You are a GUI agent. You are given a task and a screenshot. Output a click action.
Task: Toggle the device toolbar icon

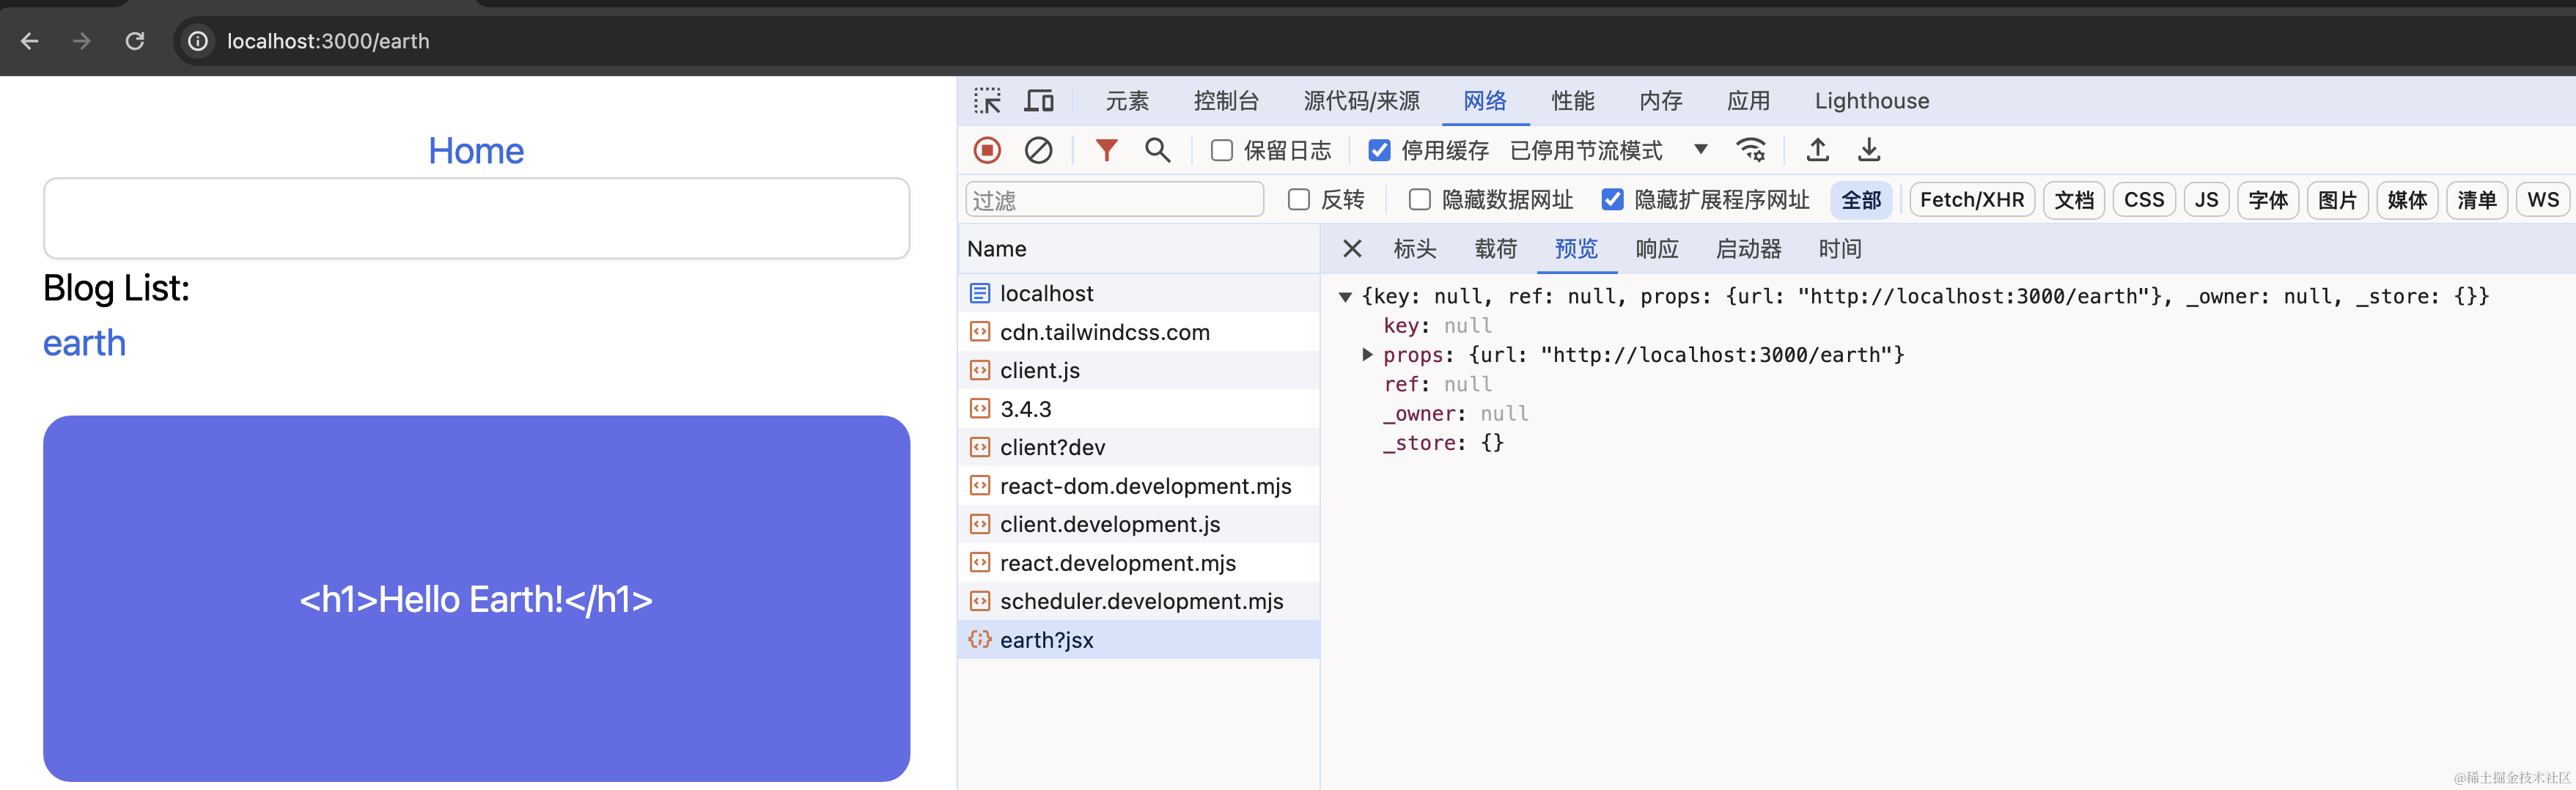[1039, 101]
